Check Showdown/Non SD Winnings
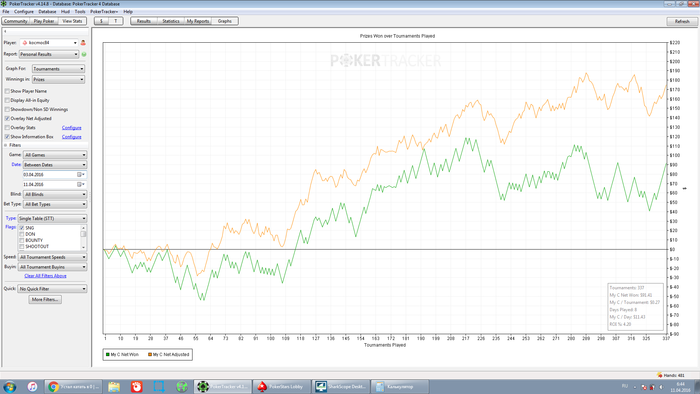This screenshot has height=394, width=700. [x=7, y=109]
